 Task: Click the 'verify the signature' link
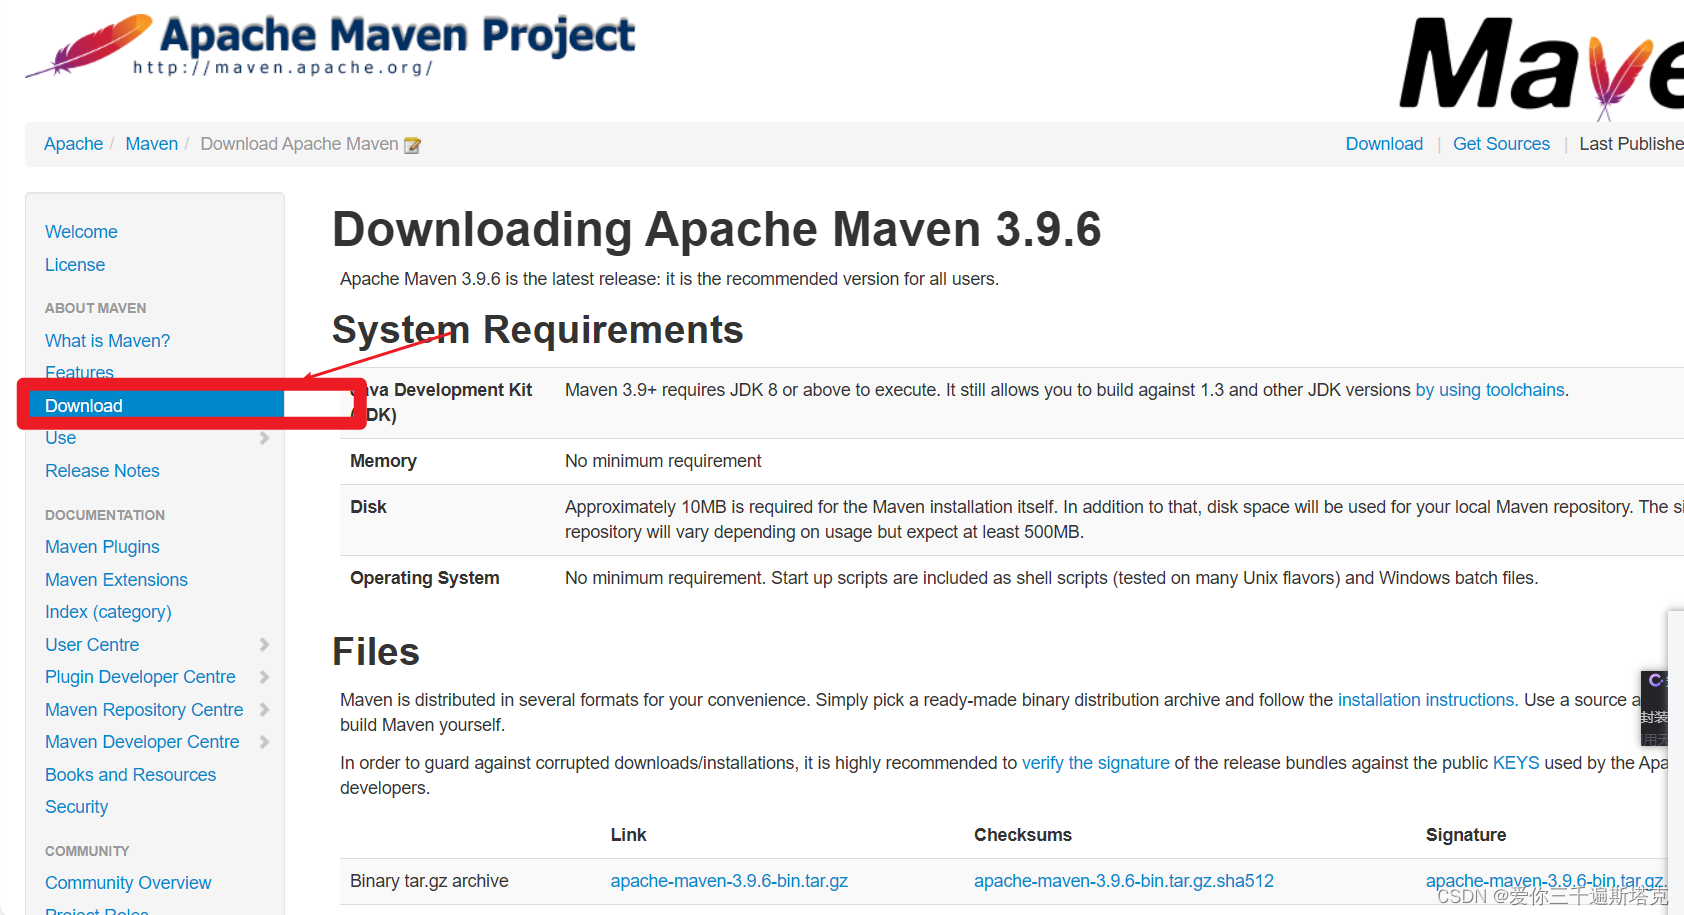(x=1095, y=762)
